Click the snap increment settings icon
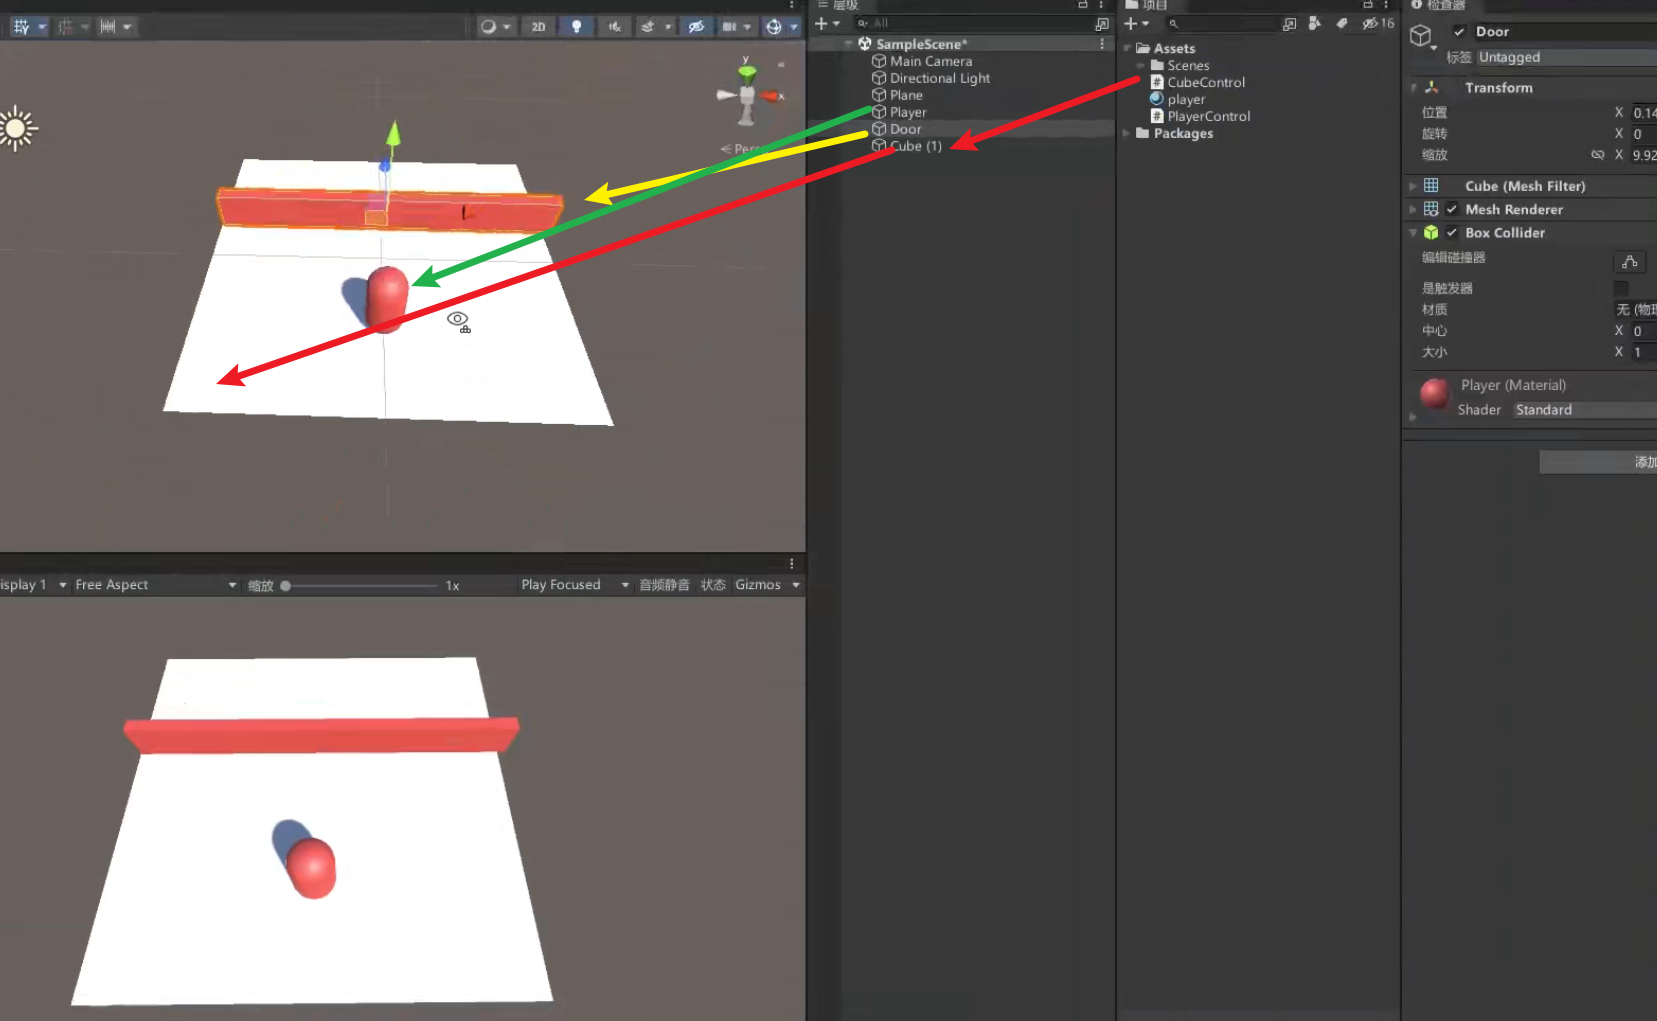 point(107,27)
